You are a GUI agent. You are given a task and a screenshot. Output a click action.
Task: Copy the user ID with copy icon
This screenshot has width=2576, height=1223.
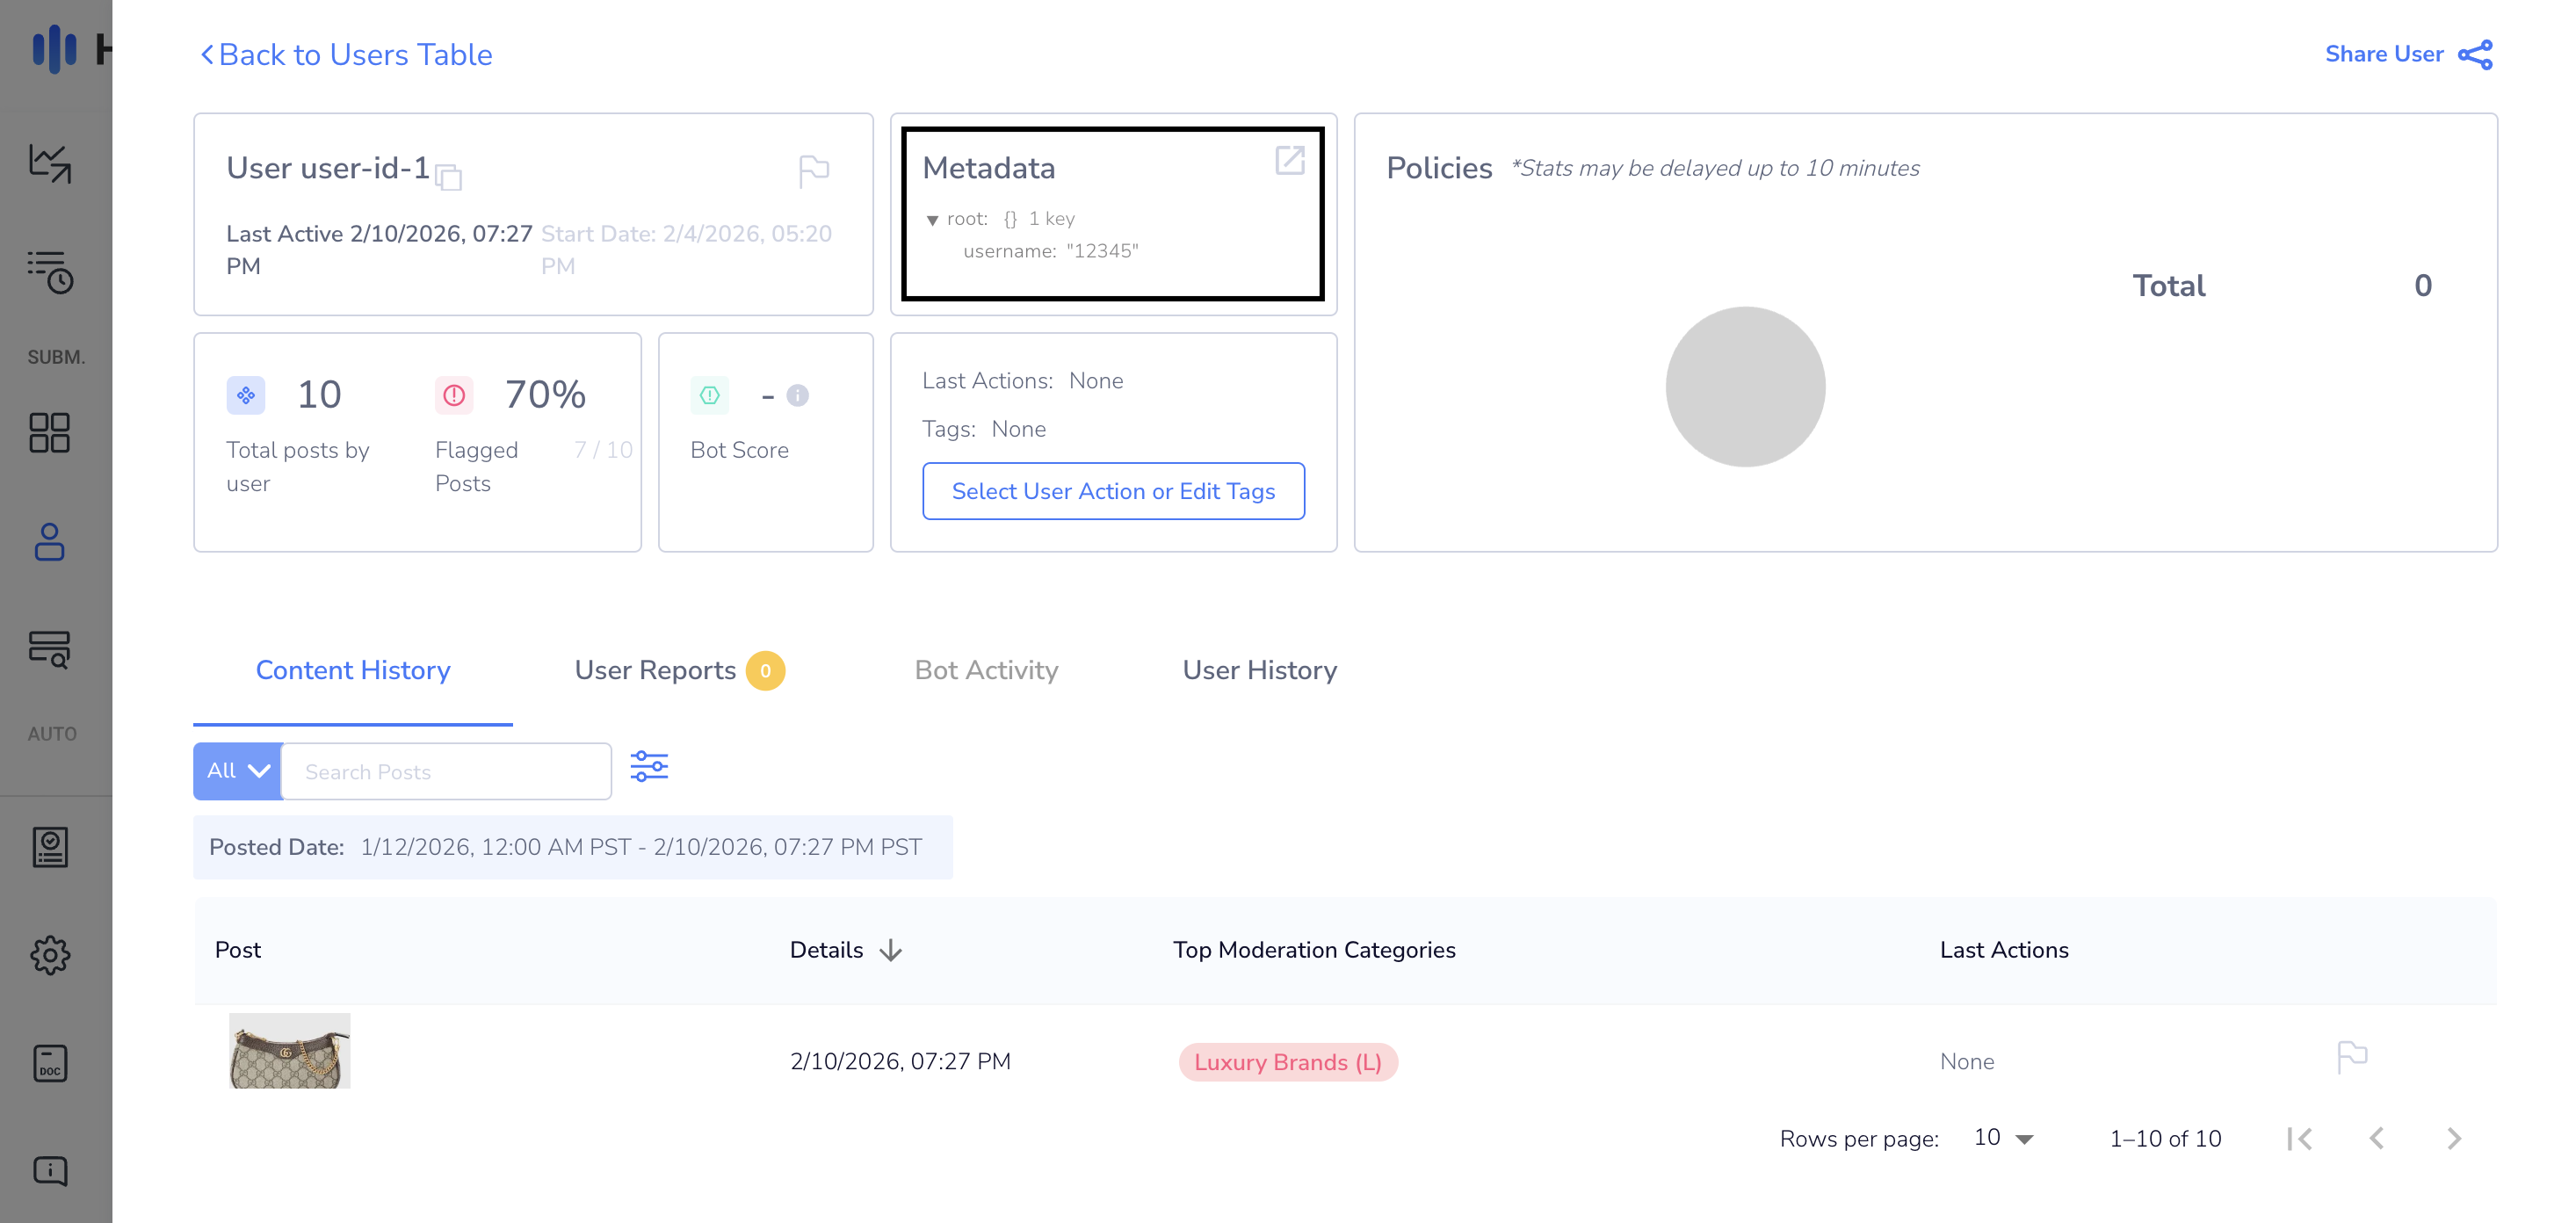pyautogui.click(x=449, y=177)
